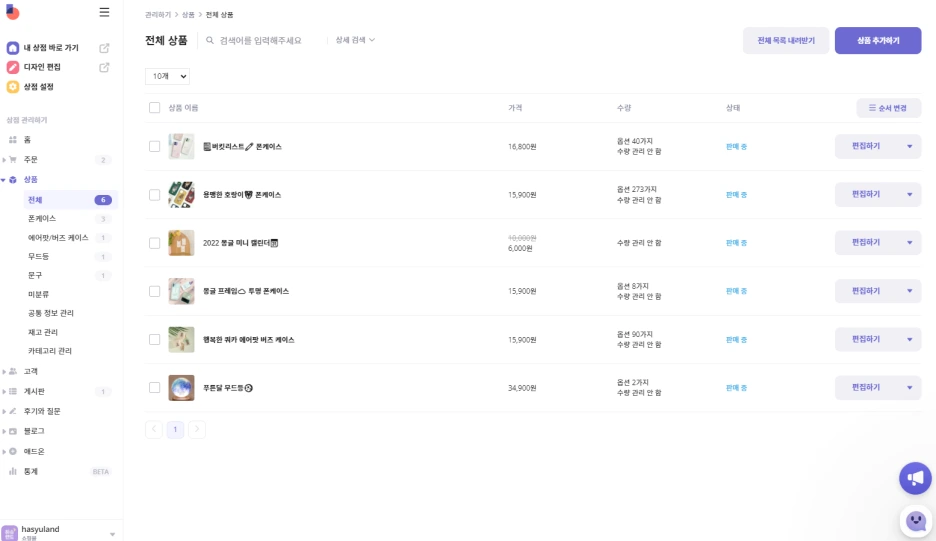The image size is (936, 541).
Task: Click 상품 breadcrumb link
Action: pyautogui.click(x=188, y=15)
